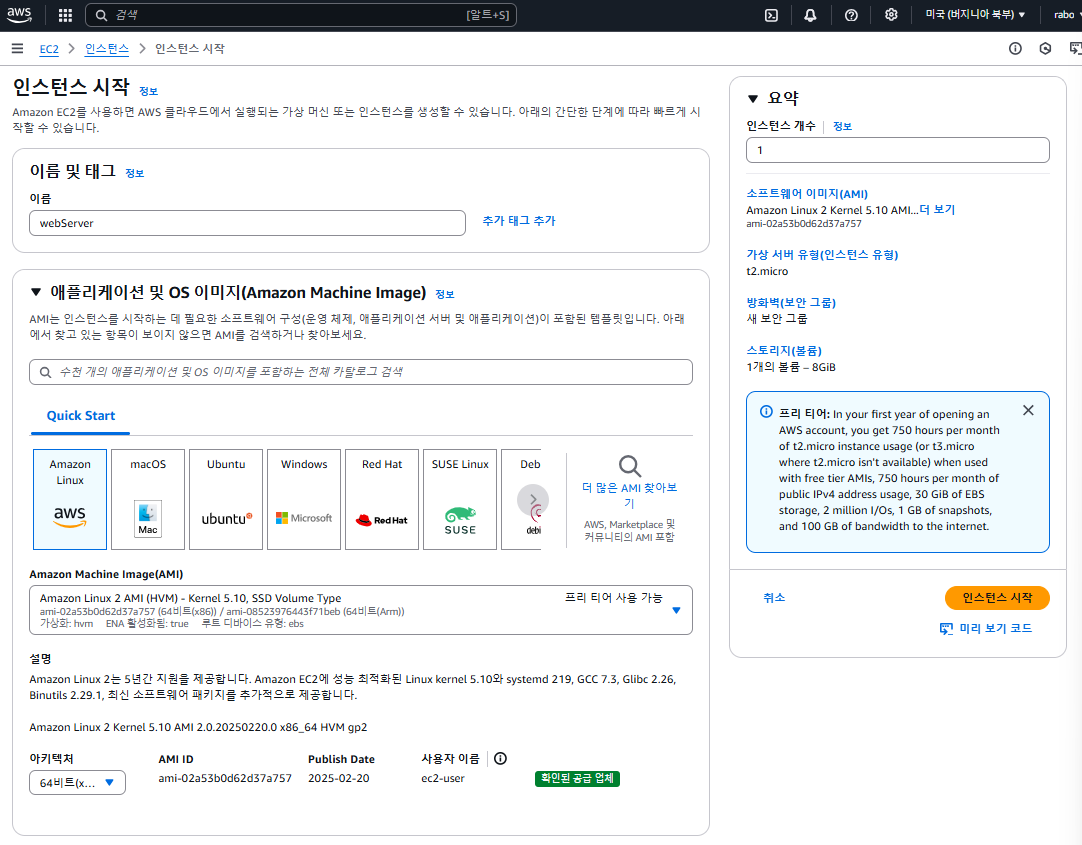Click 정보 link next to 인스턴스 시작 heading
Image resolution: width=1082 pixels, height=845 pixels.
pos(148,91)
